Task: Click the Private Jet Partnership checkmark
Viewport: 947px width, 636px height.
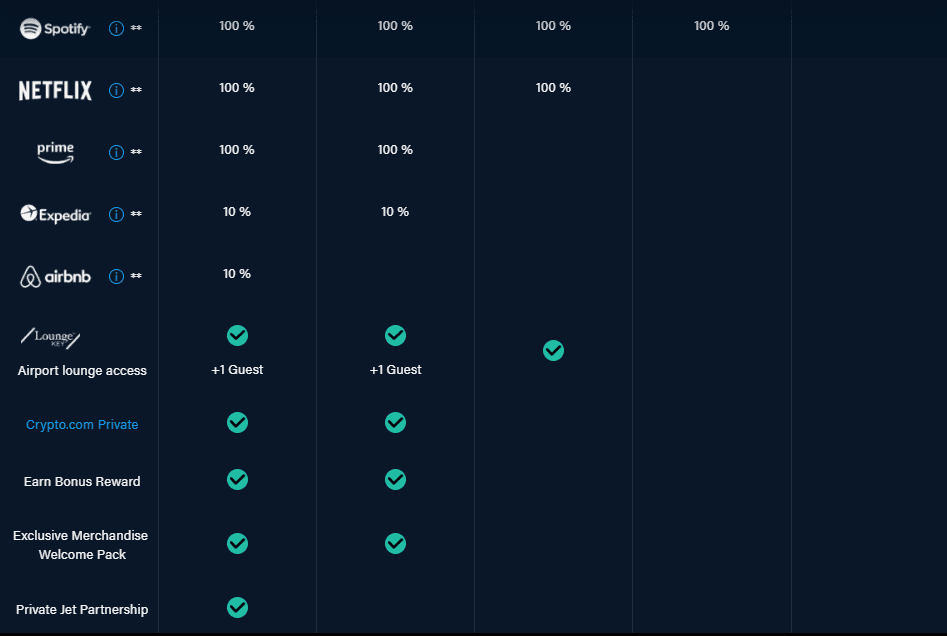Action: [237, 608]
